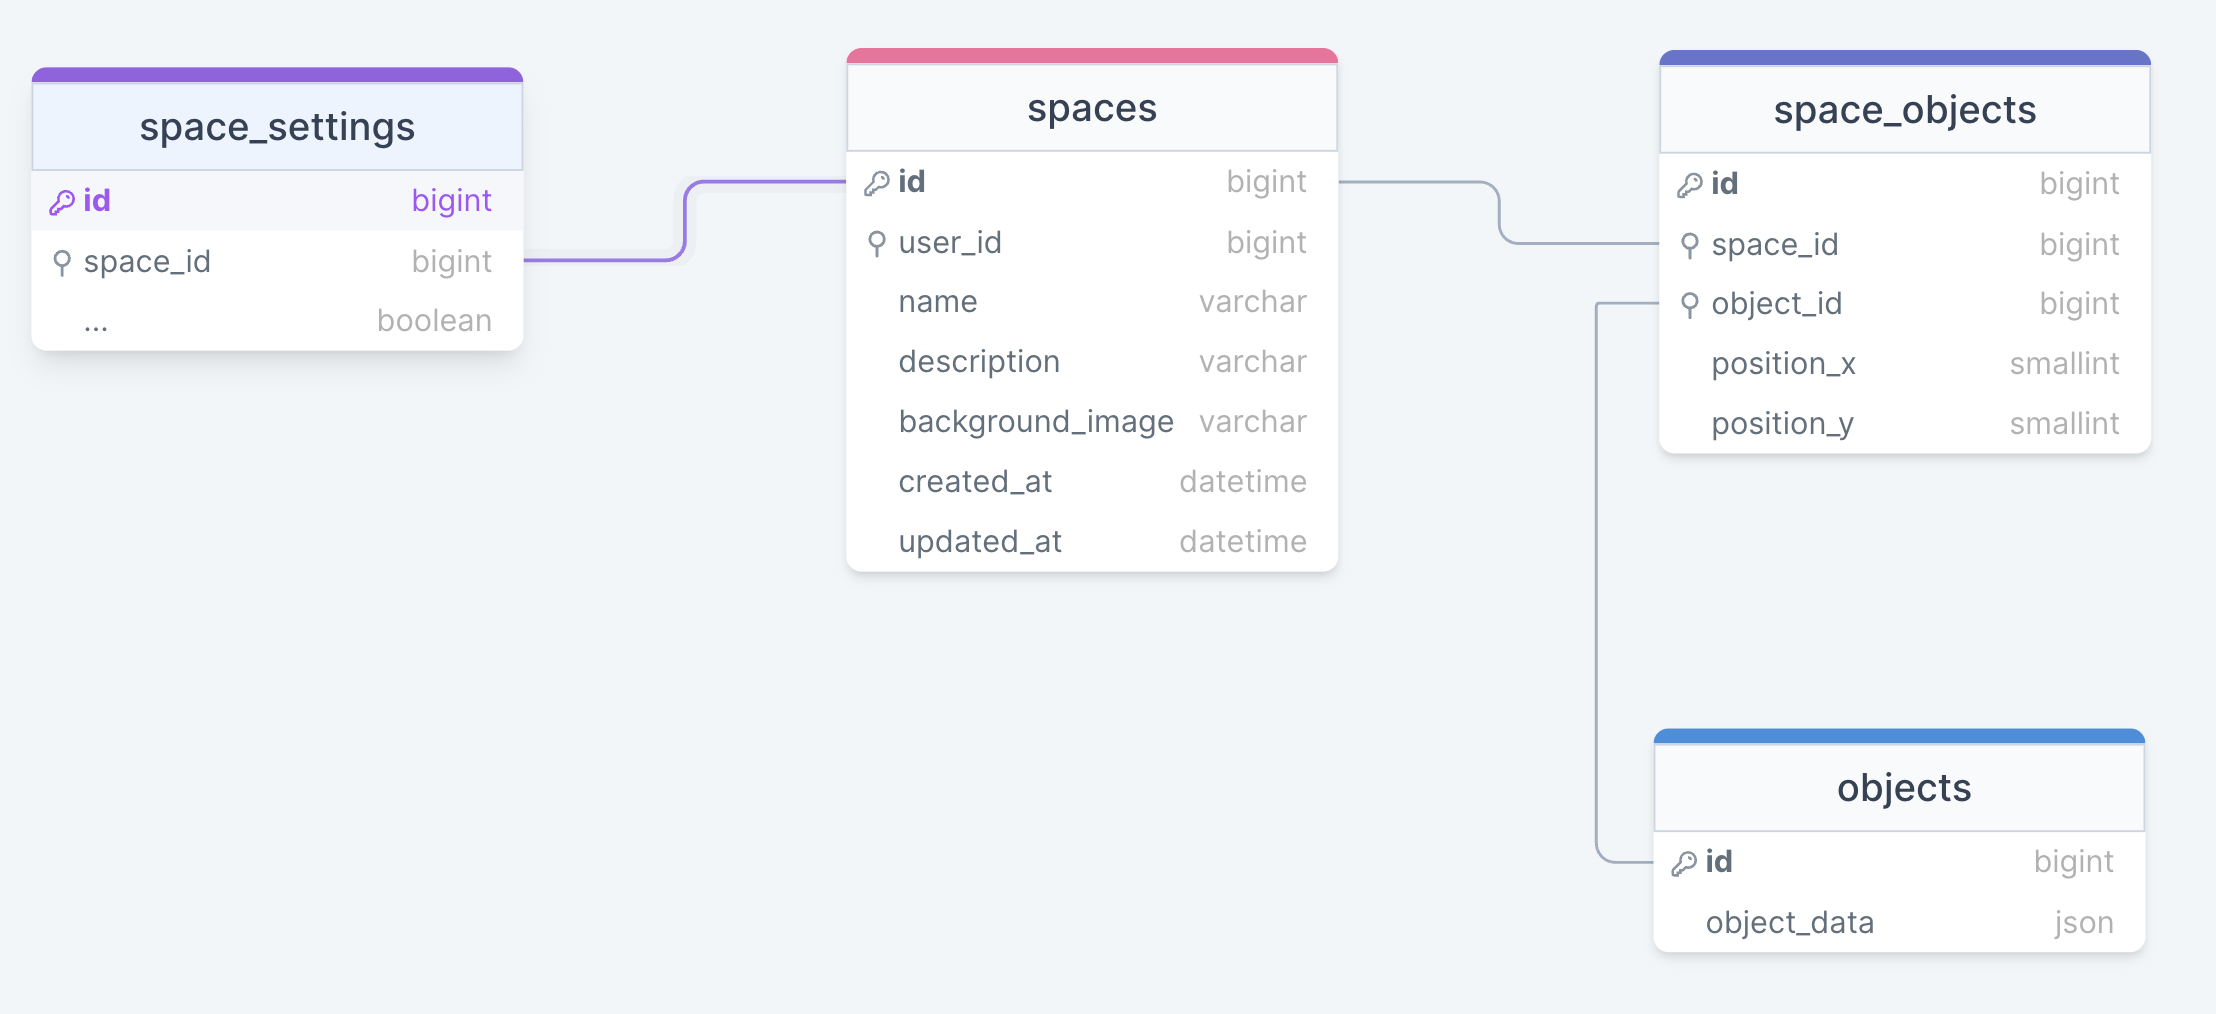2216x1014 pixels.
Task: Select the created_at field in spaces
Action: (1092, 482)
